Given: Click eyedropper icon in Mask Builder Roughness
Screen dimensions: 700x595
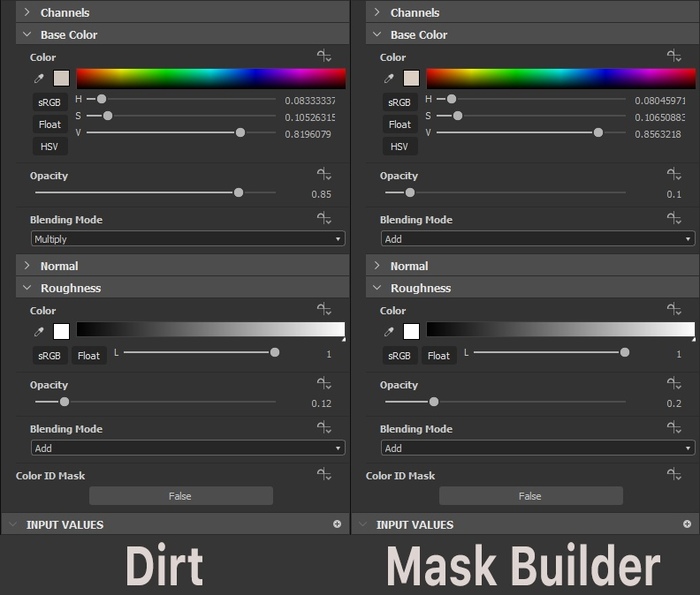Looking at the screenshot, I should click(390, 331).
